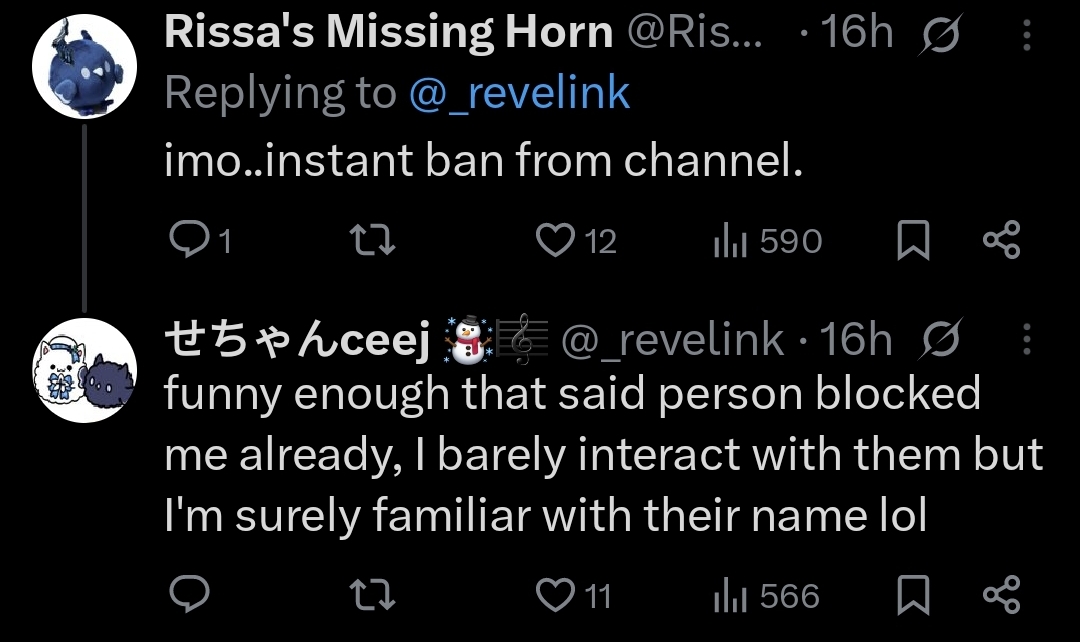Bookmark Rissa's Missing Horn's reply
Viewport: 1080px width, 642px height.
(x=911, y=241)
